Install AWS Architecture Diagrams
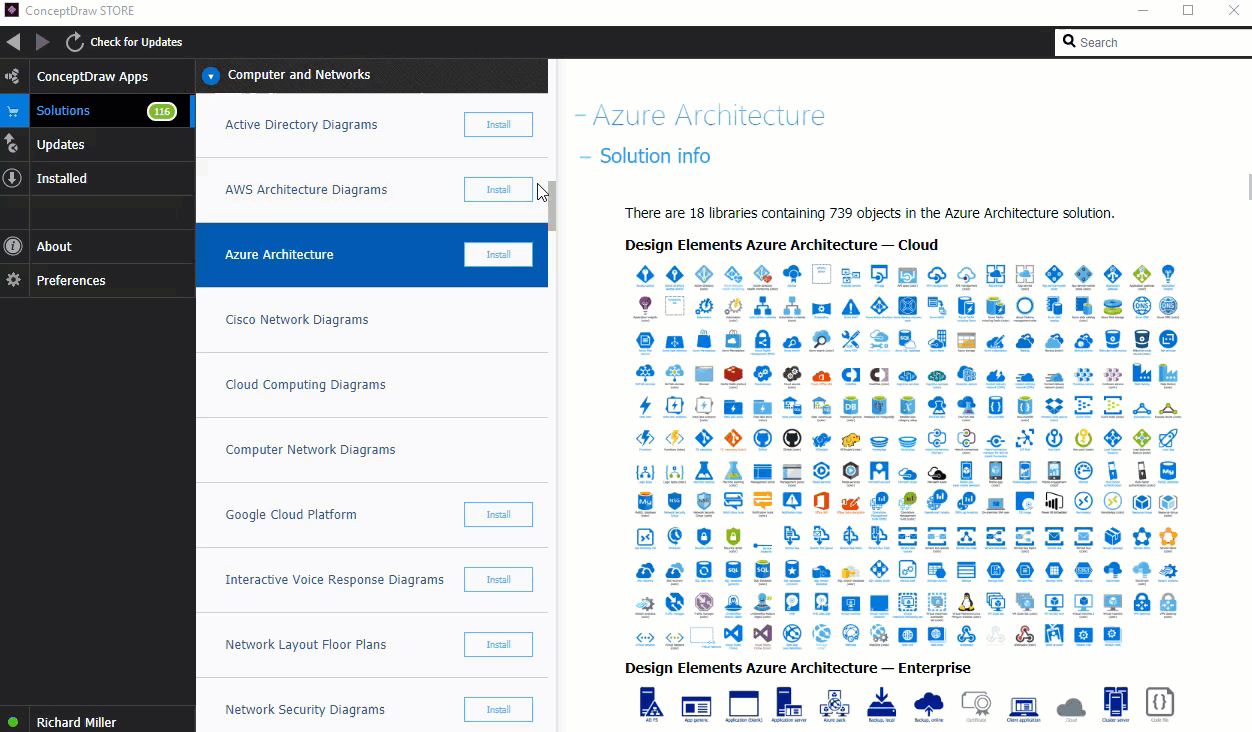 498,190
